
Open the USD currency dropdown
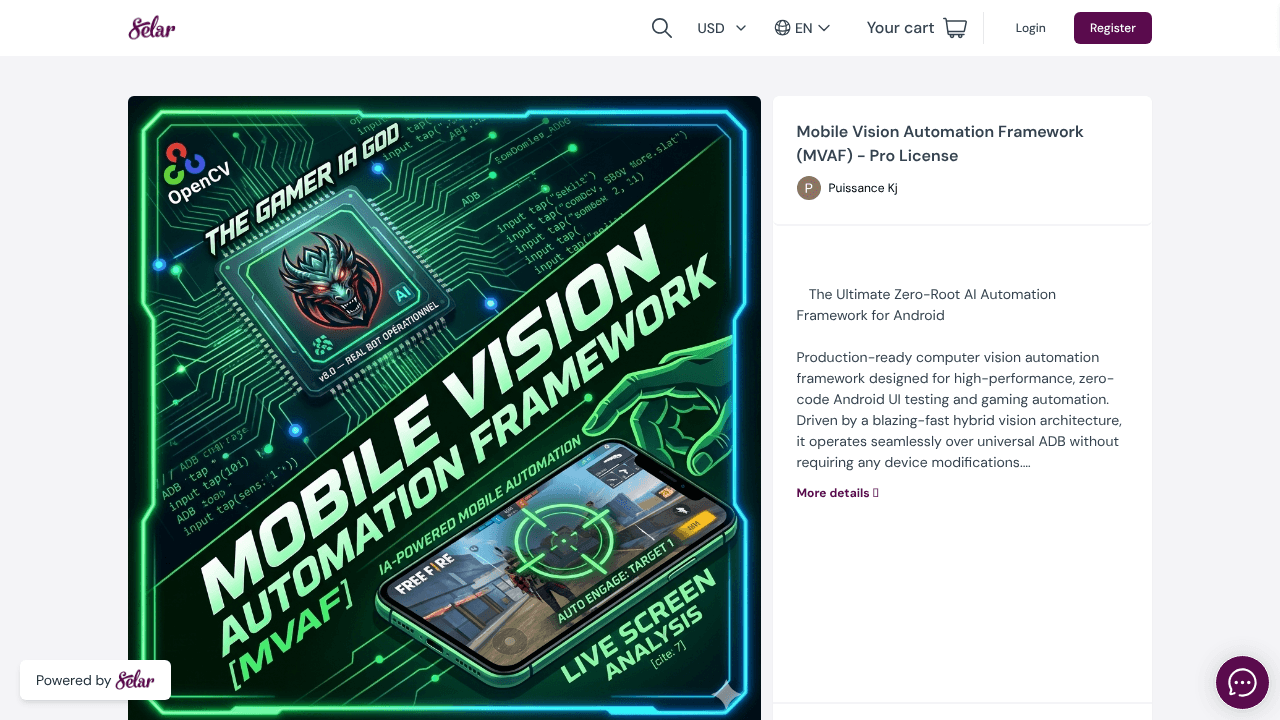[x=721, y=28]
